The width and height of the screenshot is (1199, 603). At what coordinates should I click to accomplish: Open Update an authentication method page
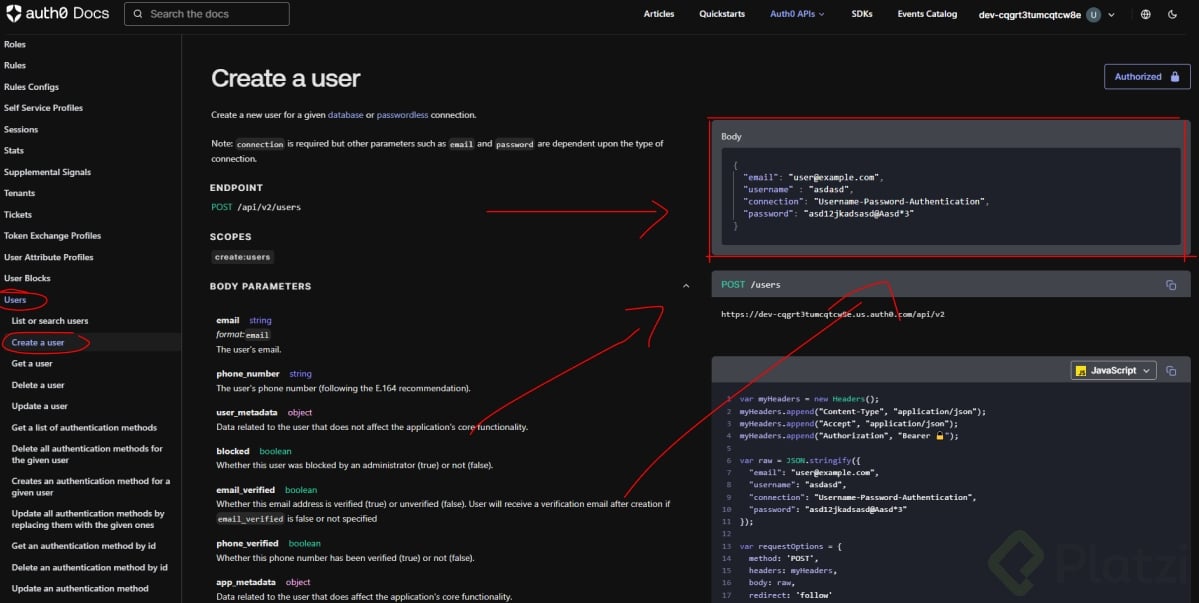coord(80,588)
